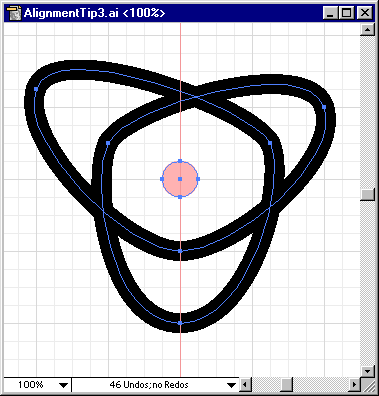Select the upper-right outer anchor point of the knot
This screenshot has width=379, height=396.
pos(324,107)
